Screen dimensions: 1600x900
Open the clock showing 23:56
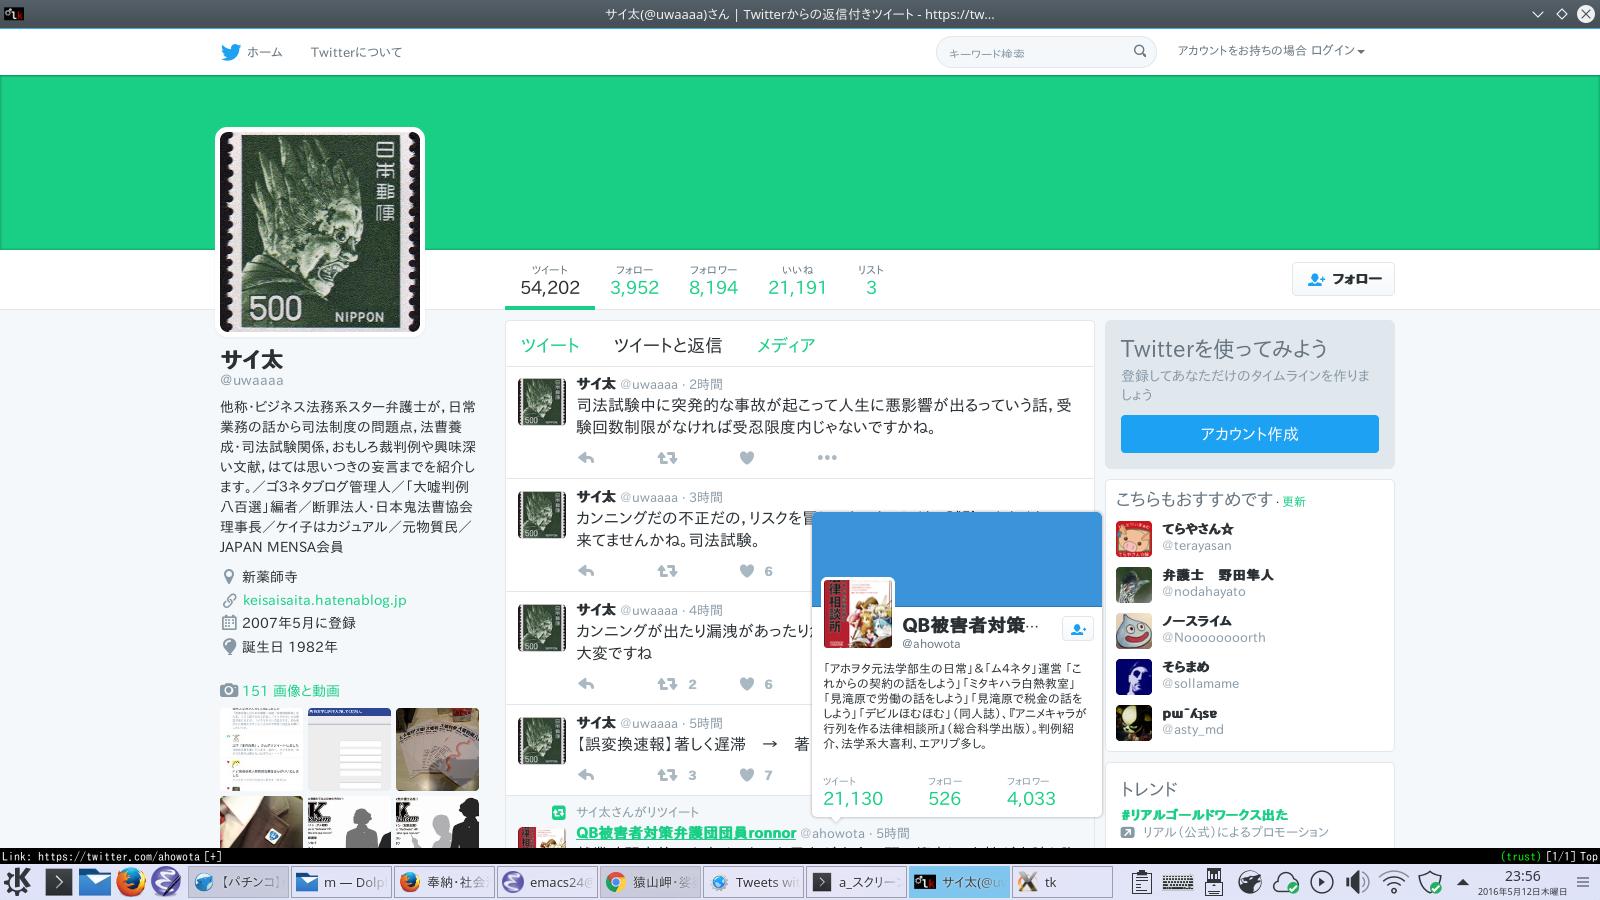[x=1522, y=882]
